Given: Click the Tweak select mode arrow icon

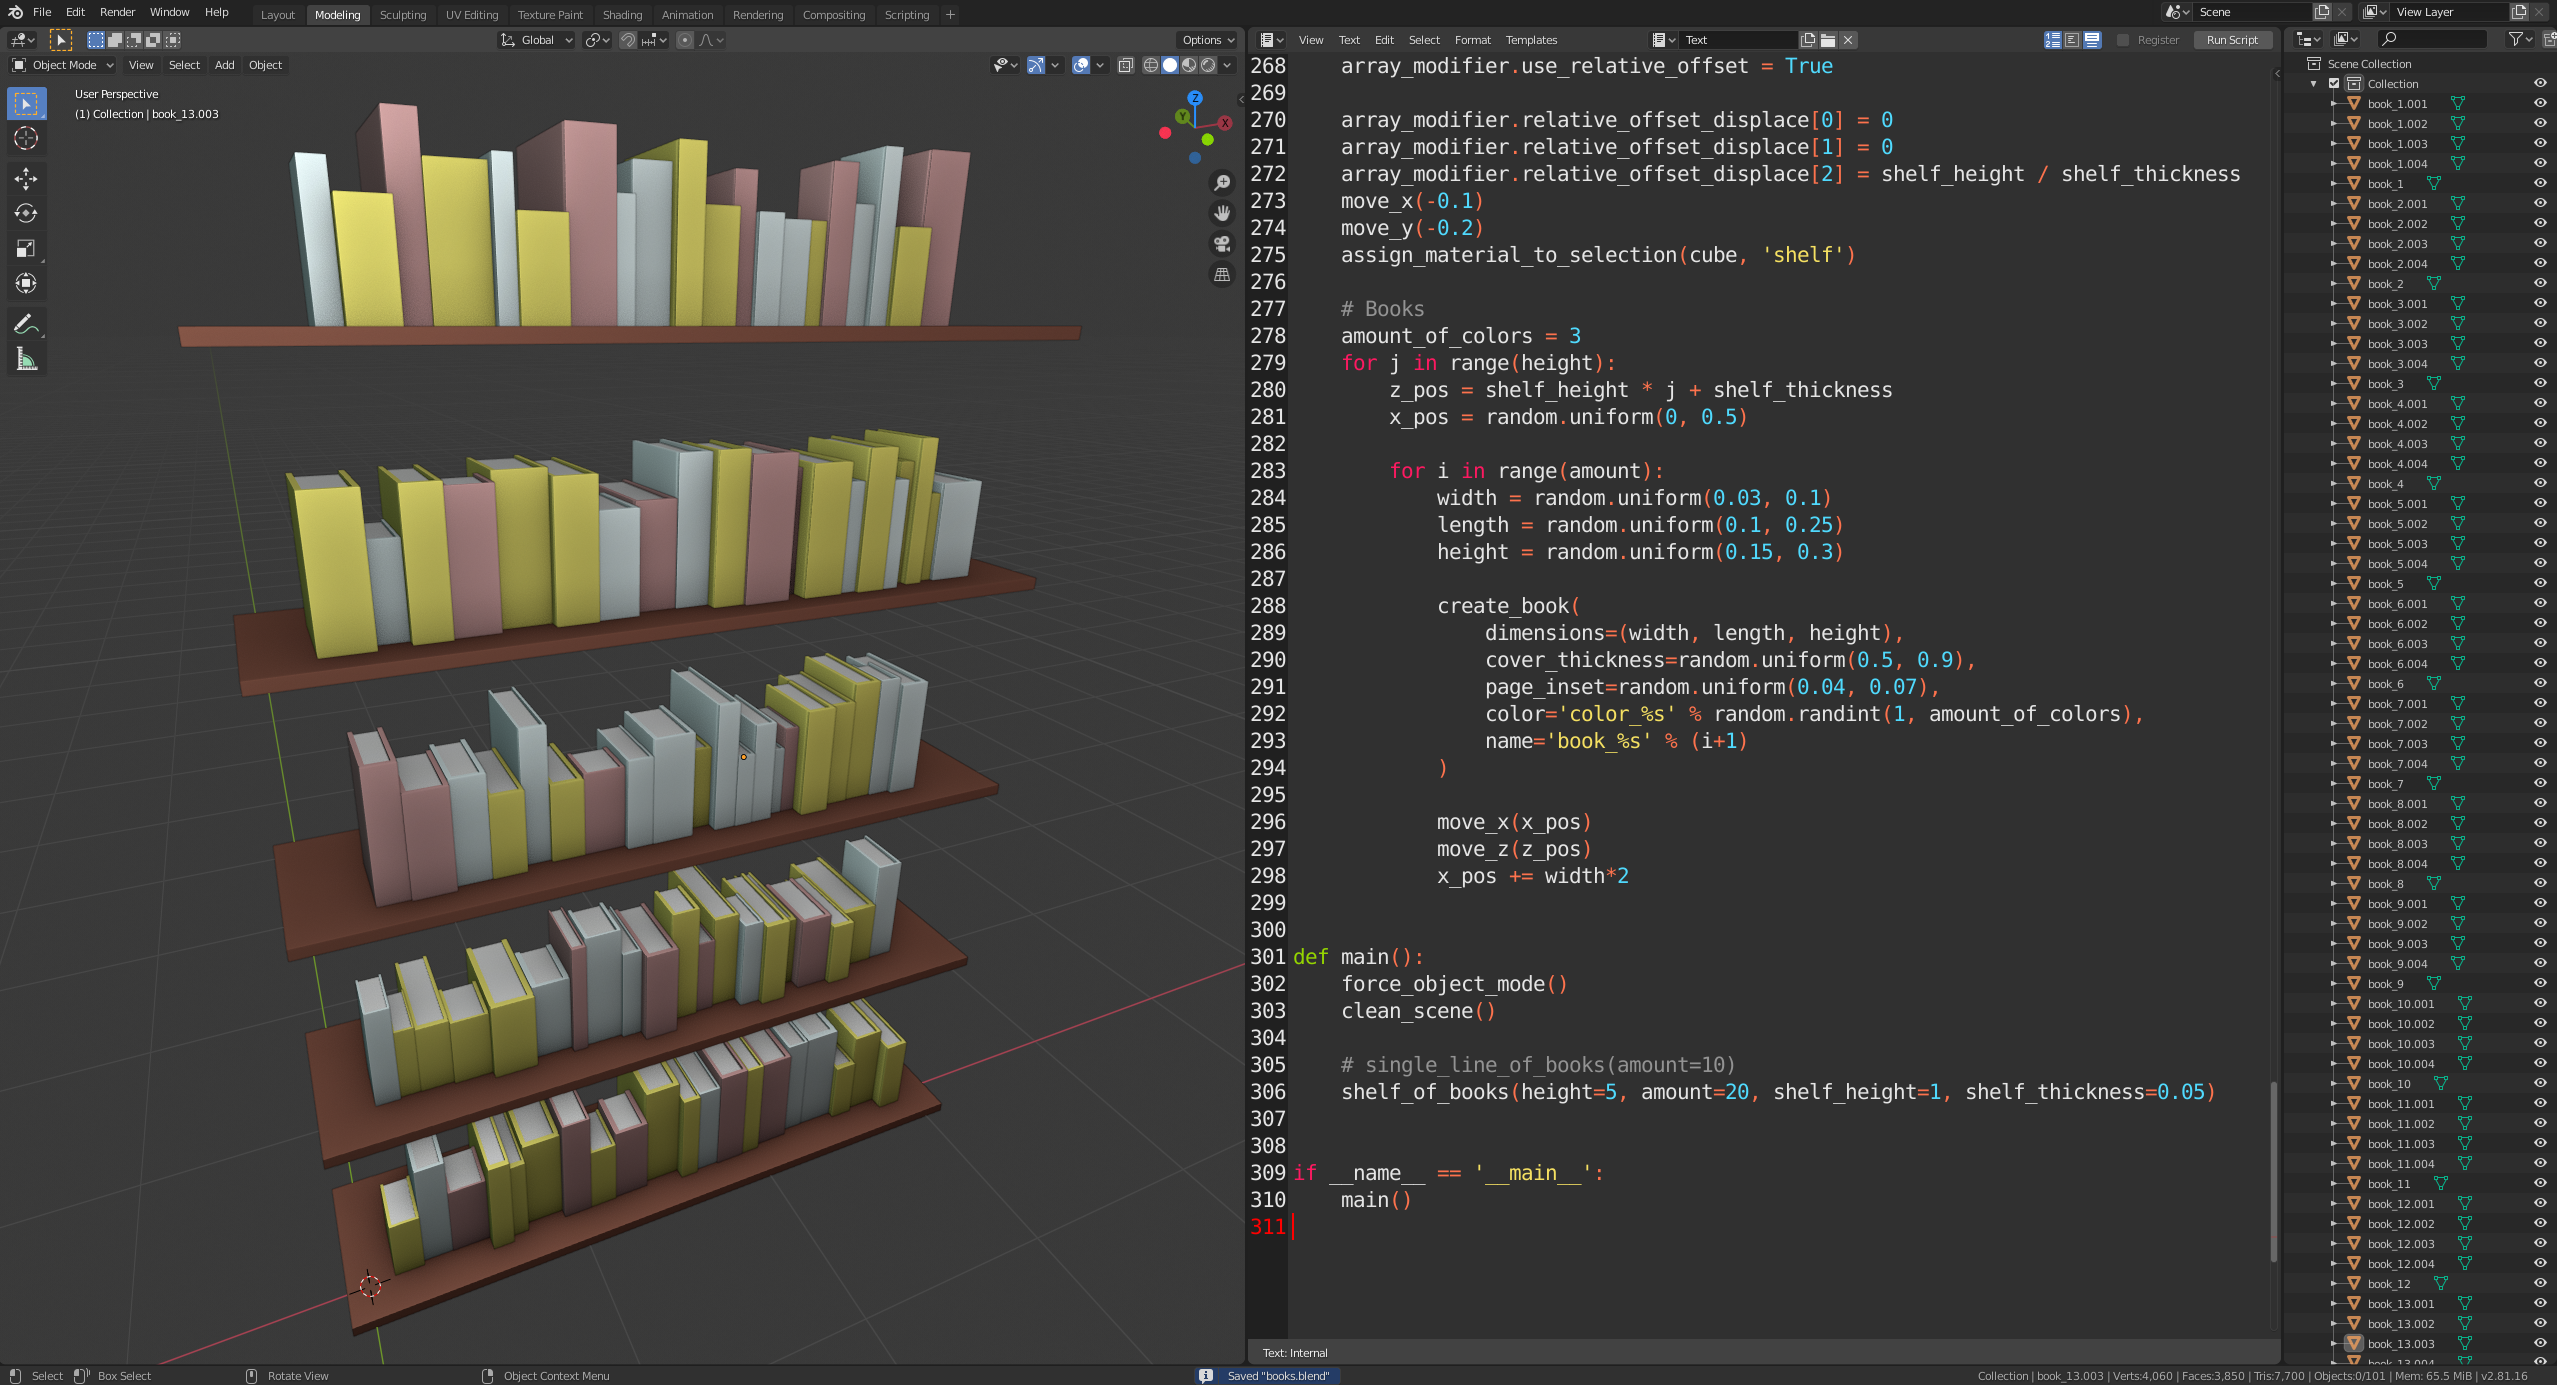Looking at the screenshot, I should pos(60,40).
